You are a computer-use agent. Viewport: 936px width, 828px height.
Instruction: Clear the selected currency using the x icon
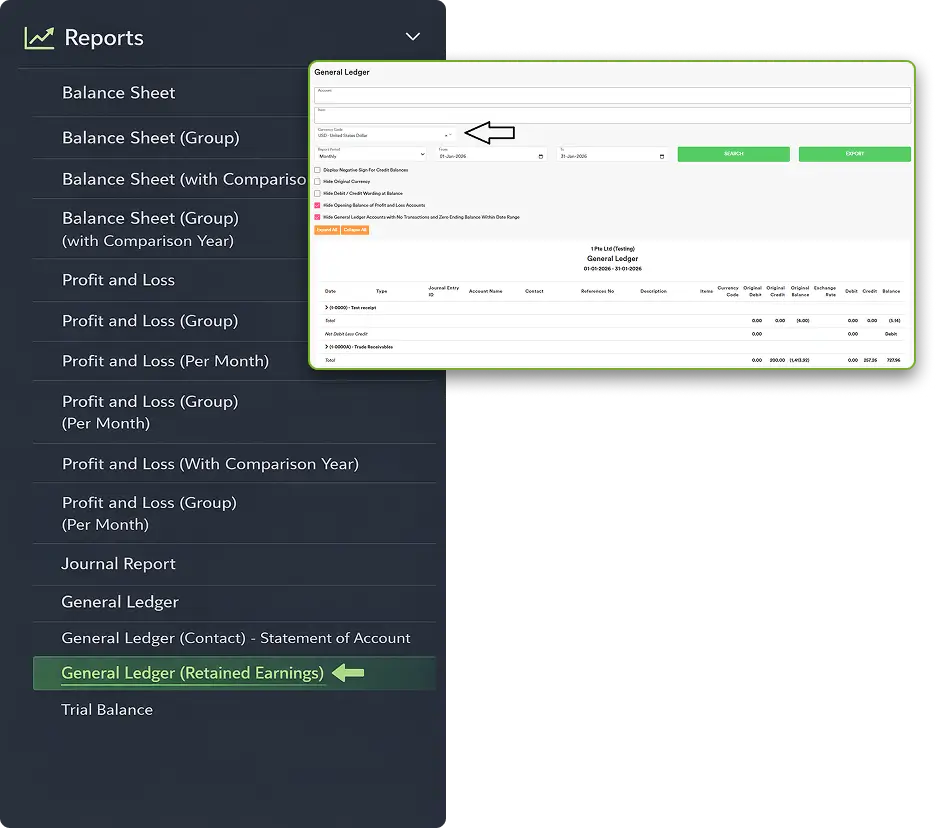(x=444, y=133)
